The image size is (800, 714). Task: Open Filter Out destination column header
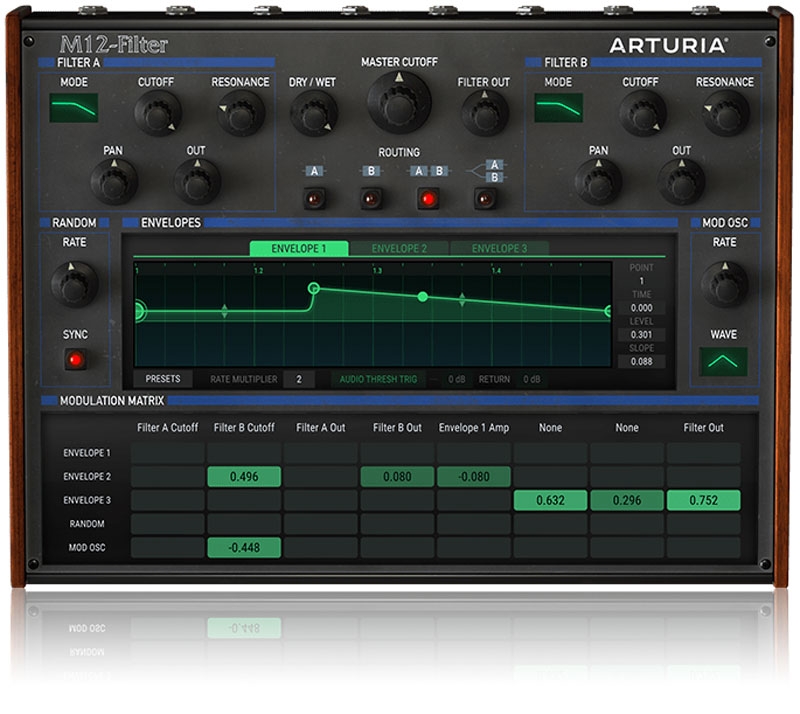703,428
